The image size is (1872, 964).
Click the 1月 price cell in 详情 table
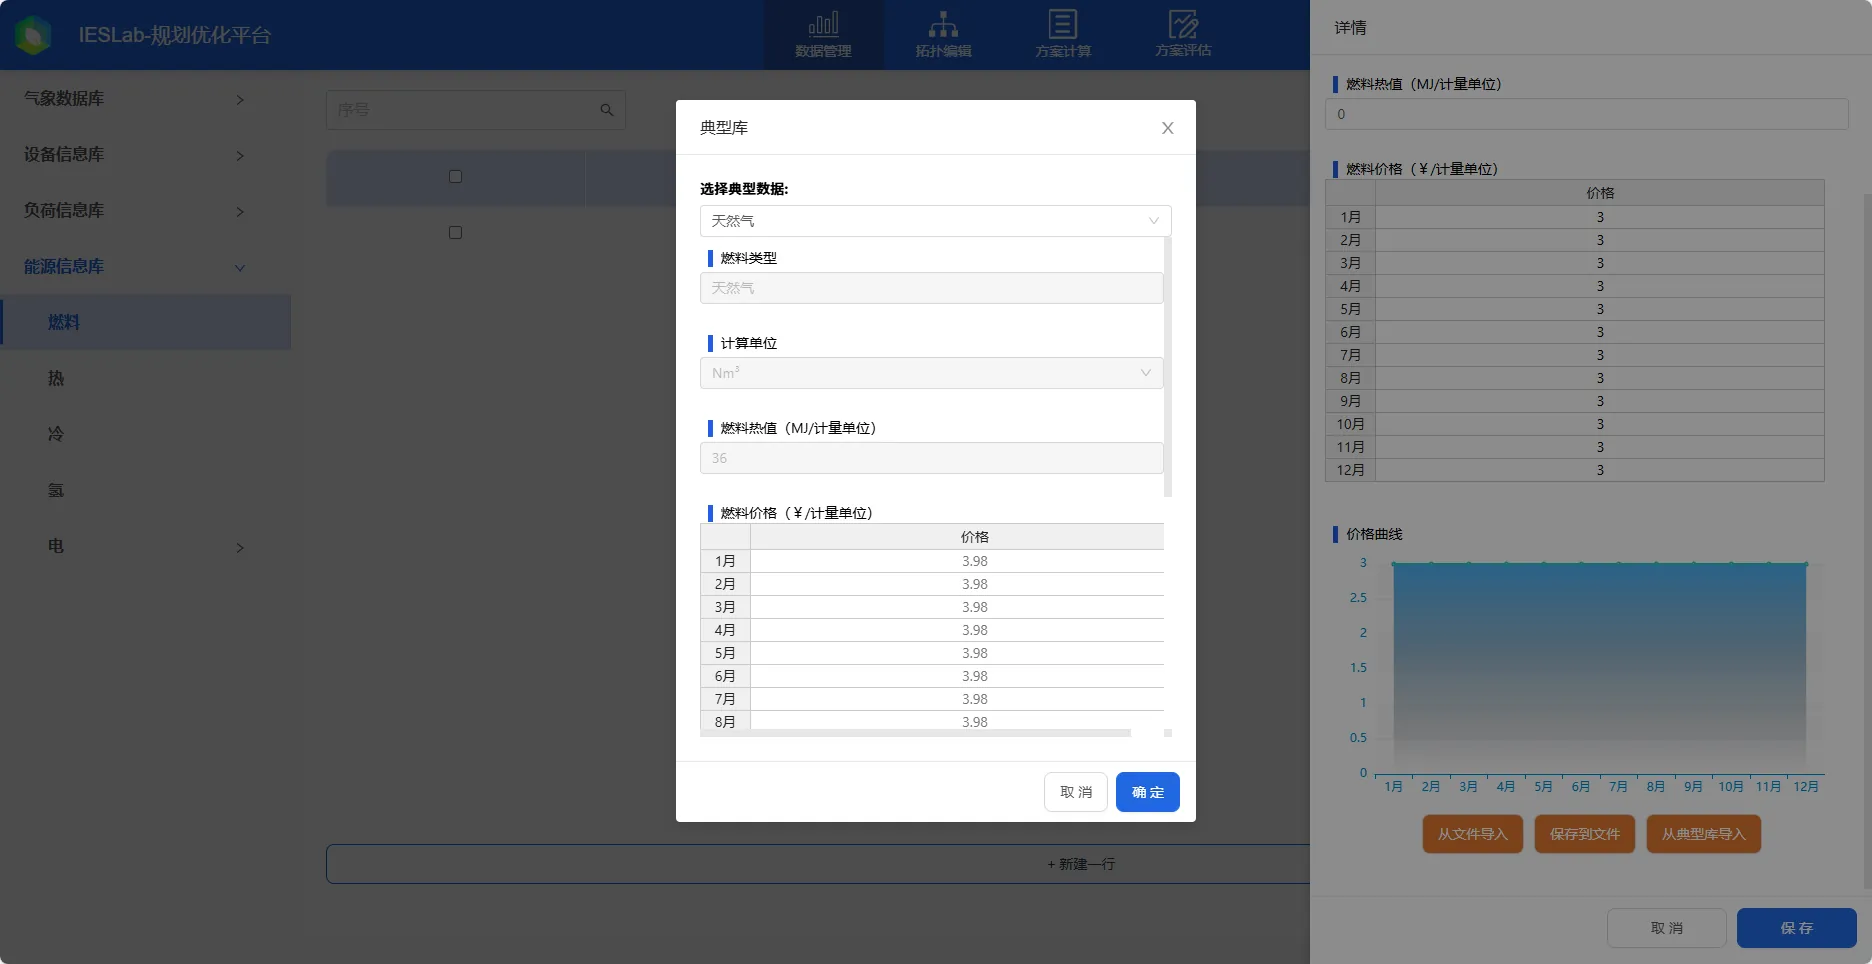point(1600,217)
